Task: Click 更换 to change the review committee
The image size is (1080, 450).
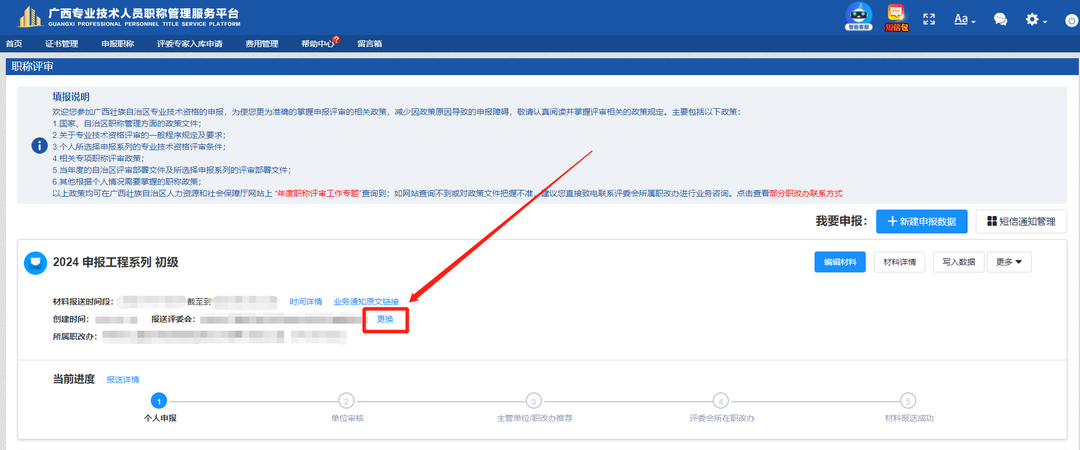Action: click(385, 318)
